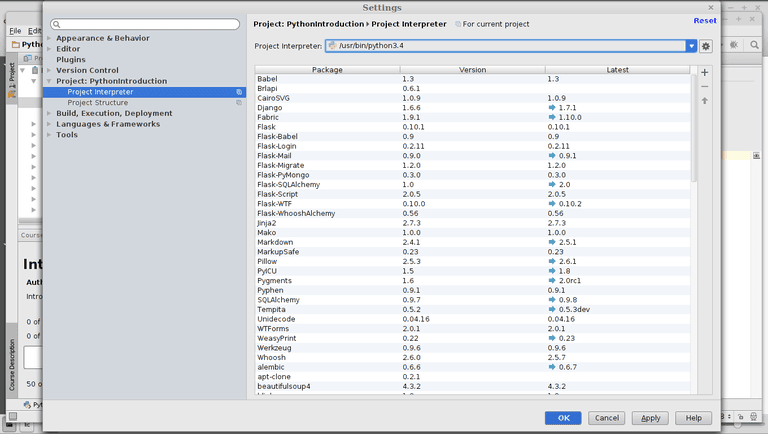
Task: Click the update arrow icon for Django
Action: [552, 107]
